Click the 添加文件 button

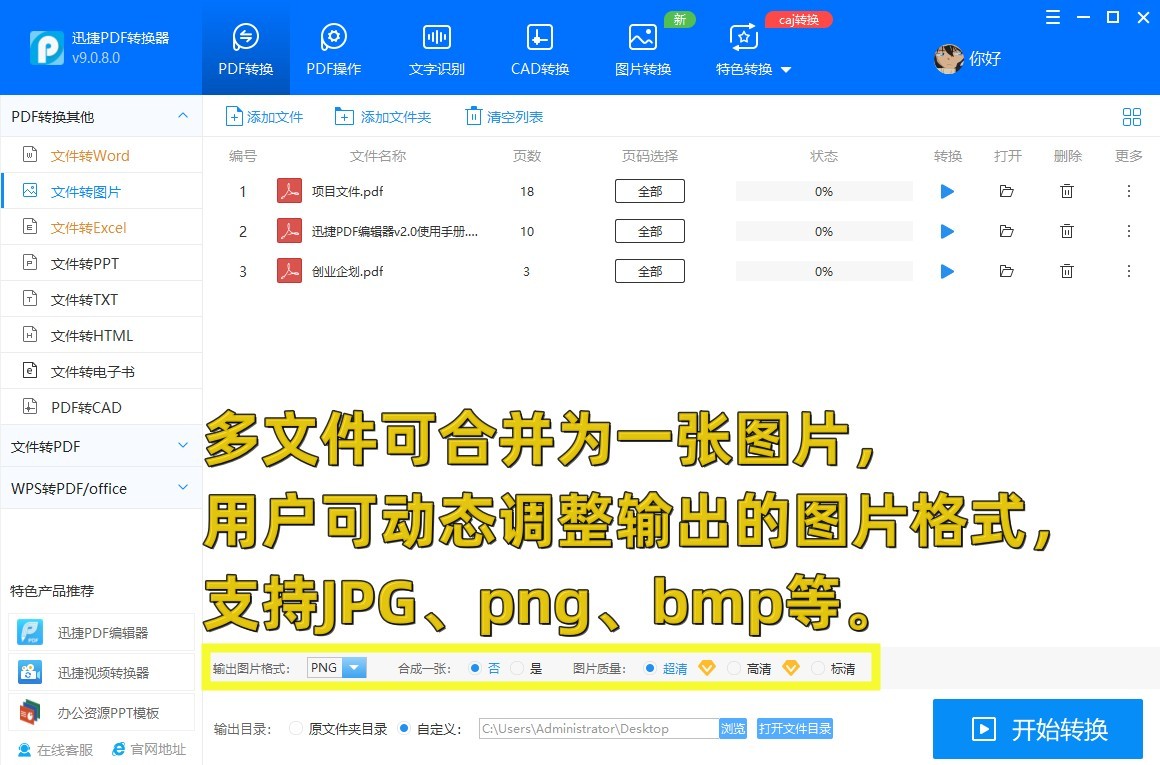(264, 117)
